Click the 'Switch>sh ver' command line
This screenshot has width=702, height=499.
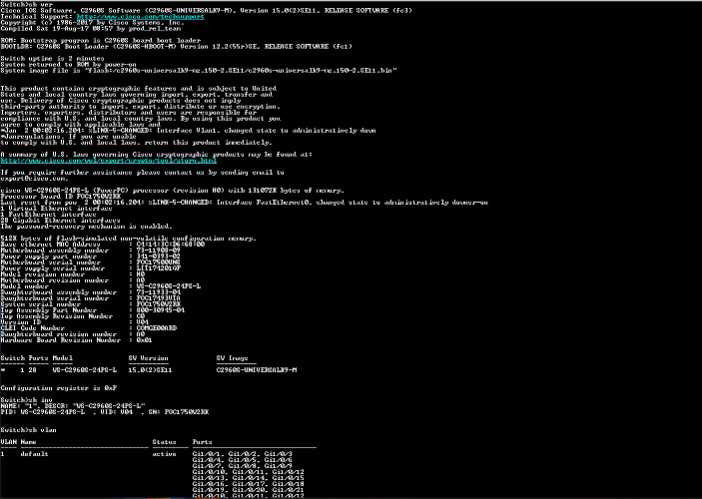tap(27, 4)
